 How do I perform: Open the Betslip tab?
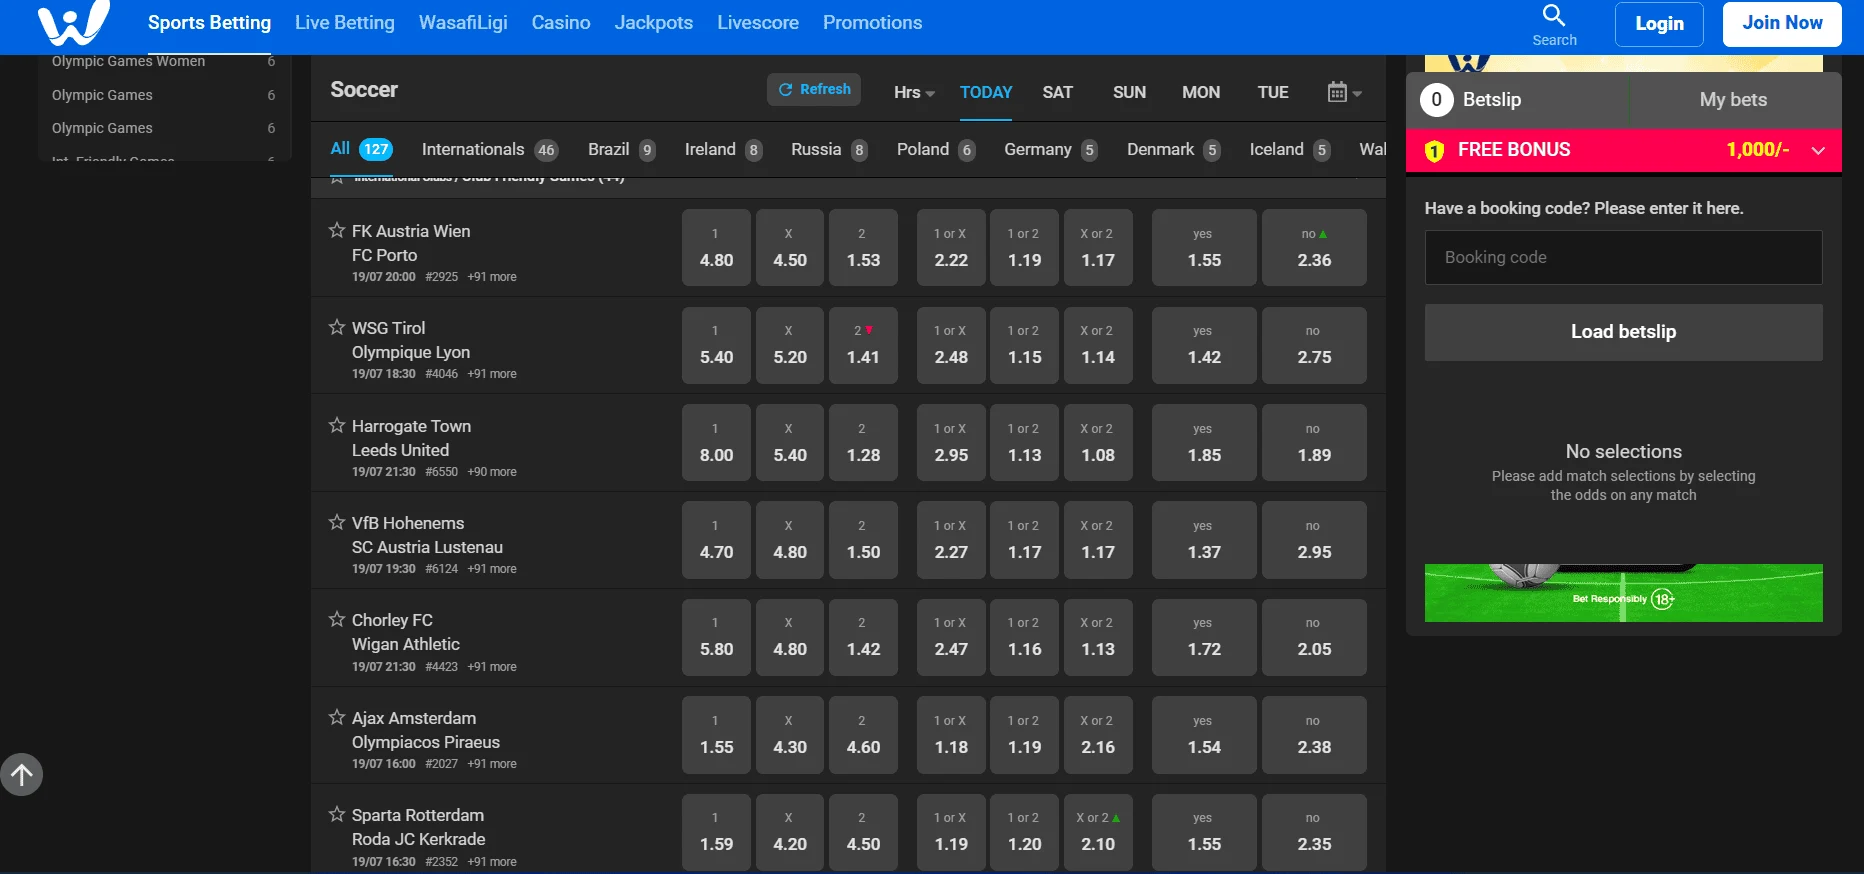point(1492,99)
